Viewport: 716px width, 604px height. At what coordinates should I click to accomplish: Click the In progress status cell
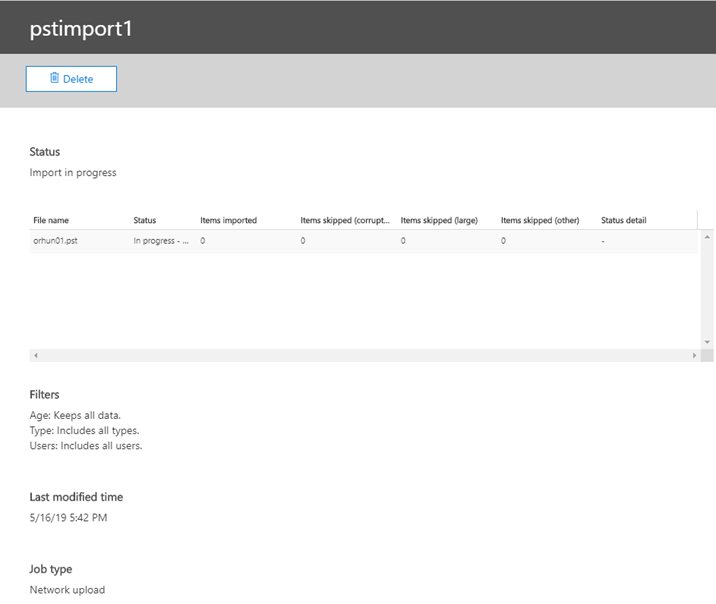(161, 241)
